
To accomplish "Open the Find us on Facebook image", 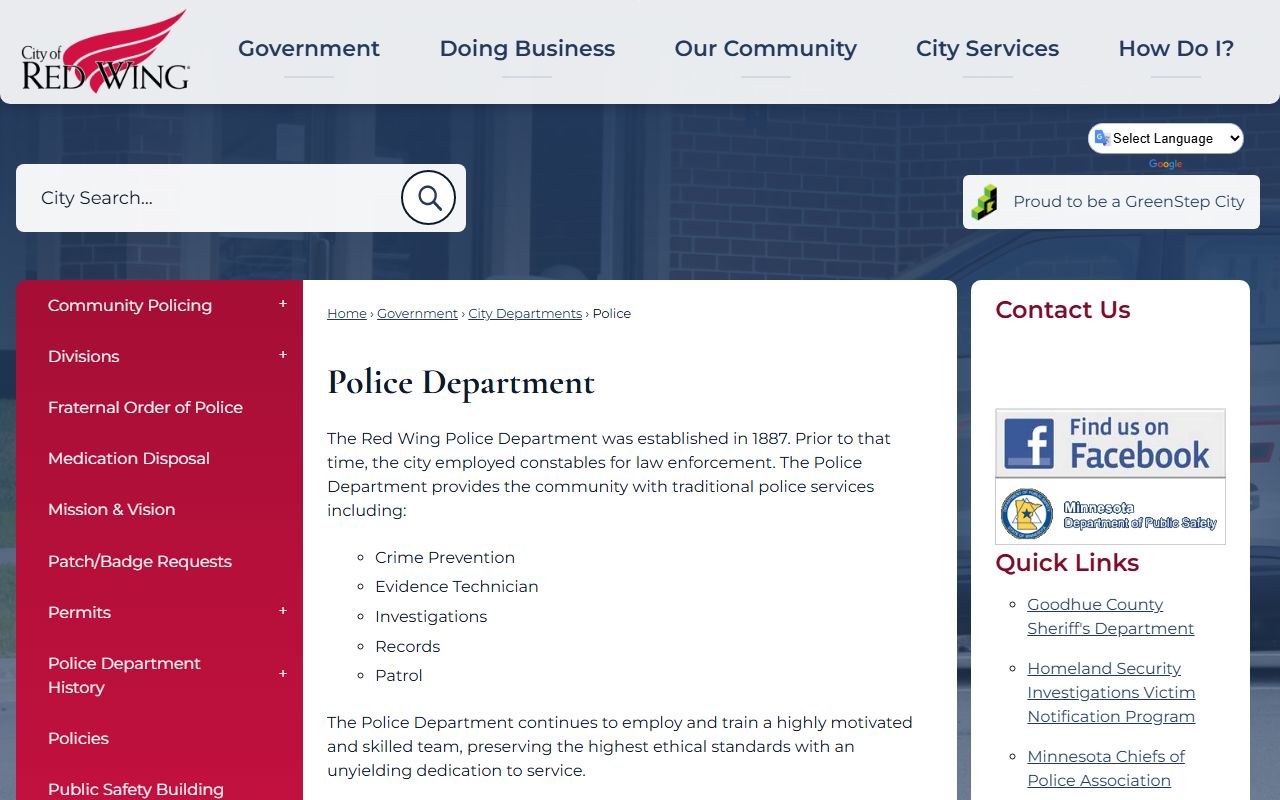I will tap(1110, 443).
